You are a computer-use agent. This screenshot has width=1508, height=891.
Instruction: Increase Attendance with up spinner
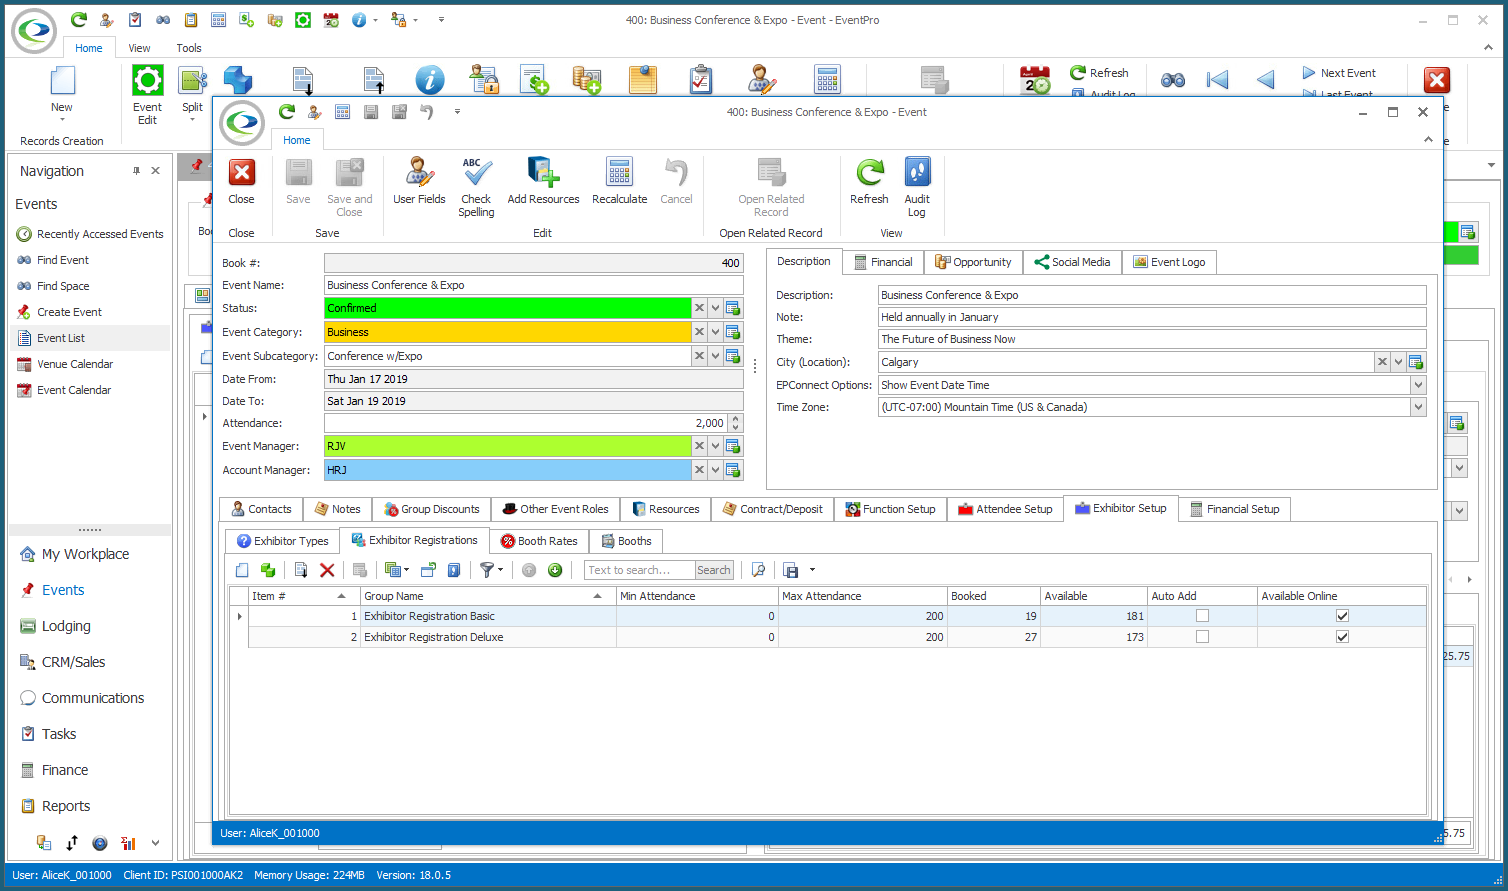[x=736, y=419]
